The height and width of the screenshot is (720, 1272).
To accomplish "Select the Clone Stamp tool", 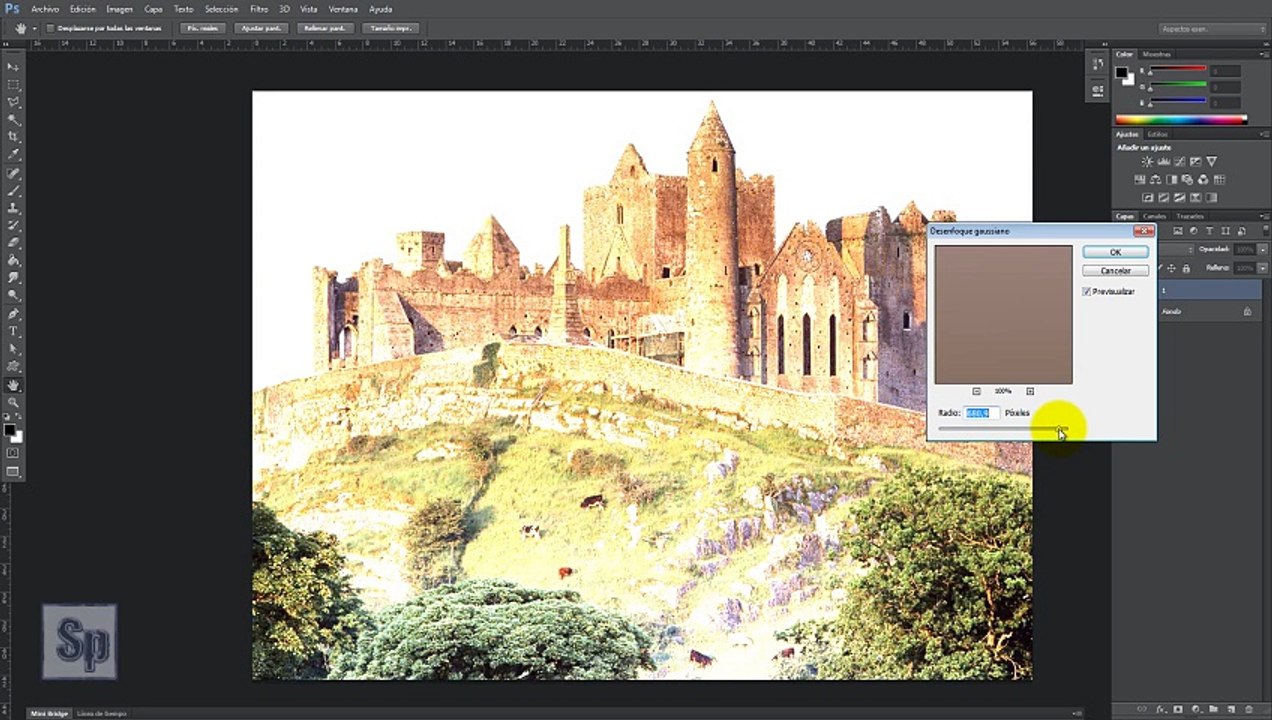I will (x=14, y=208).
